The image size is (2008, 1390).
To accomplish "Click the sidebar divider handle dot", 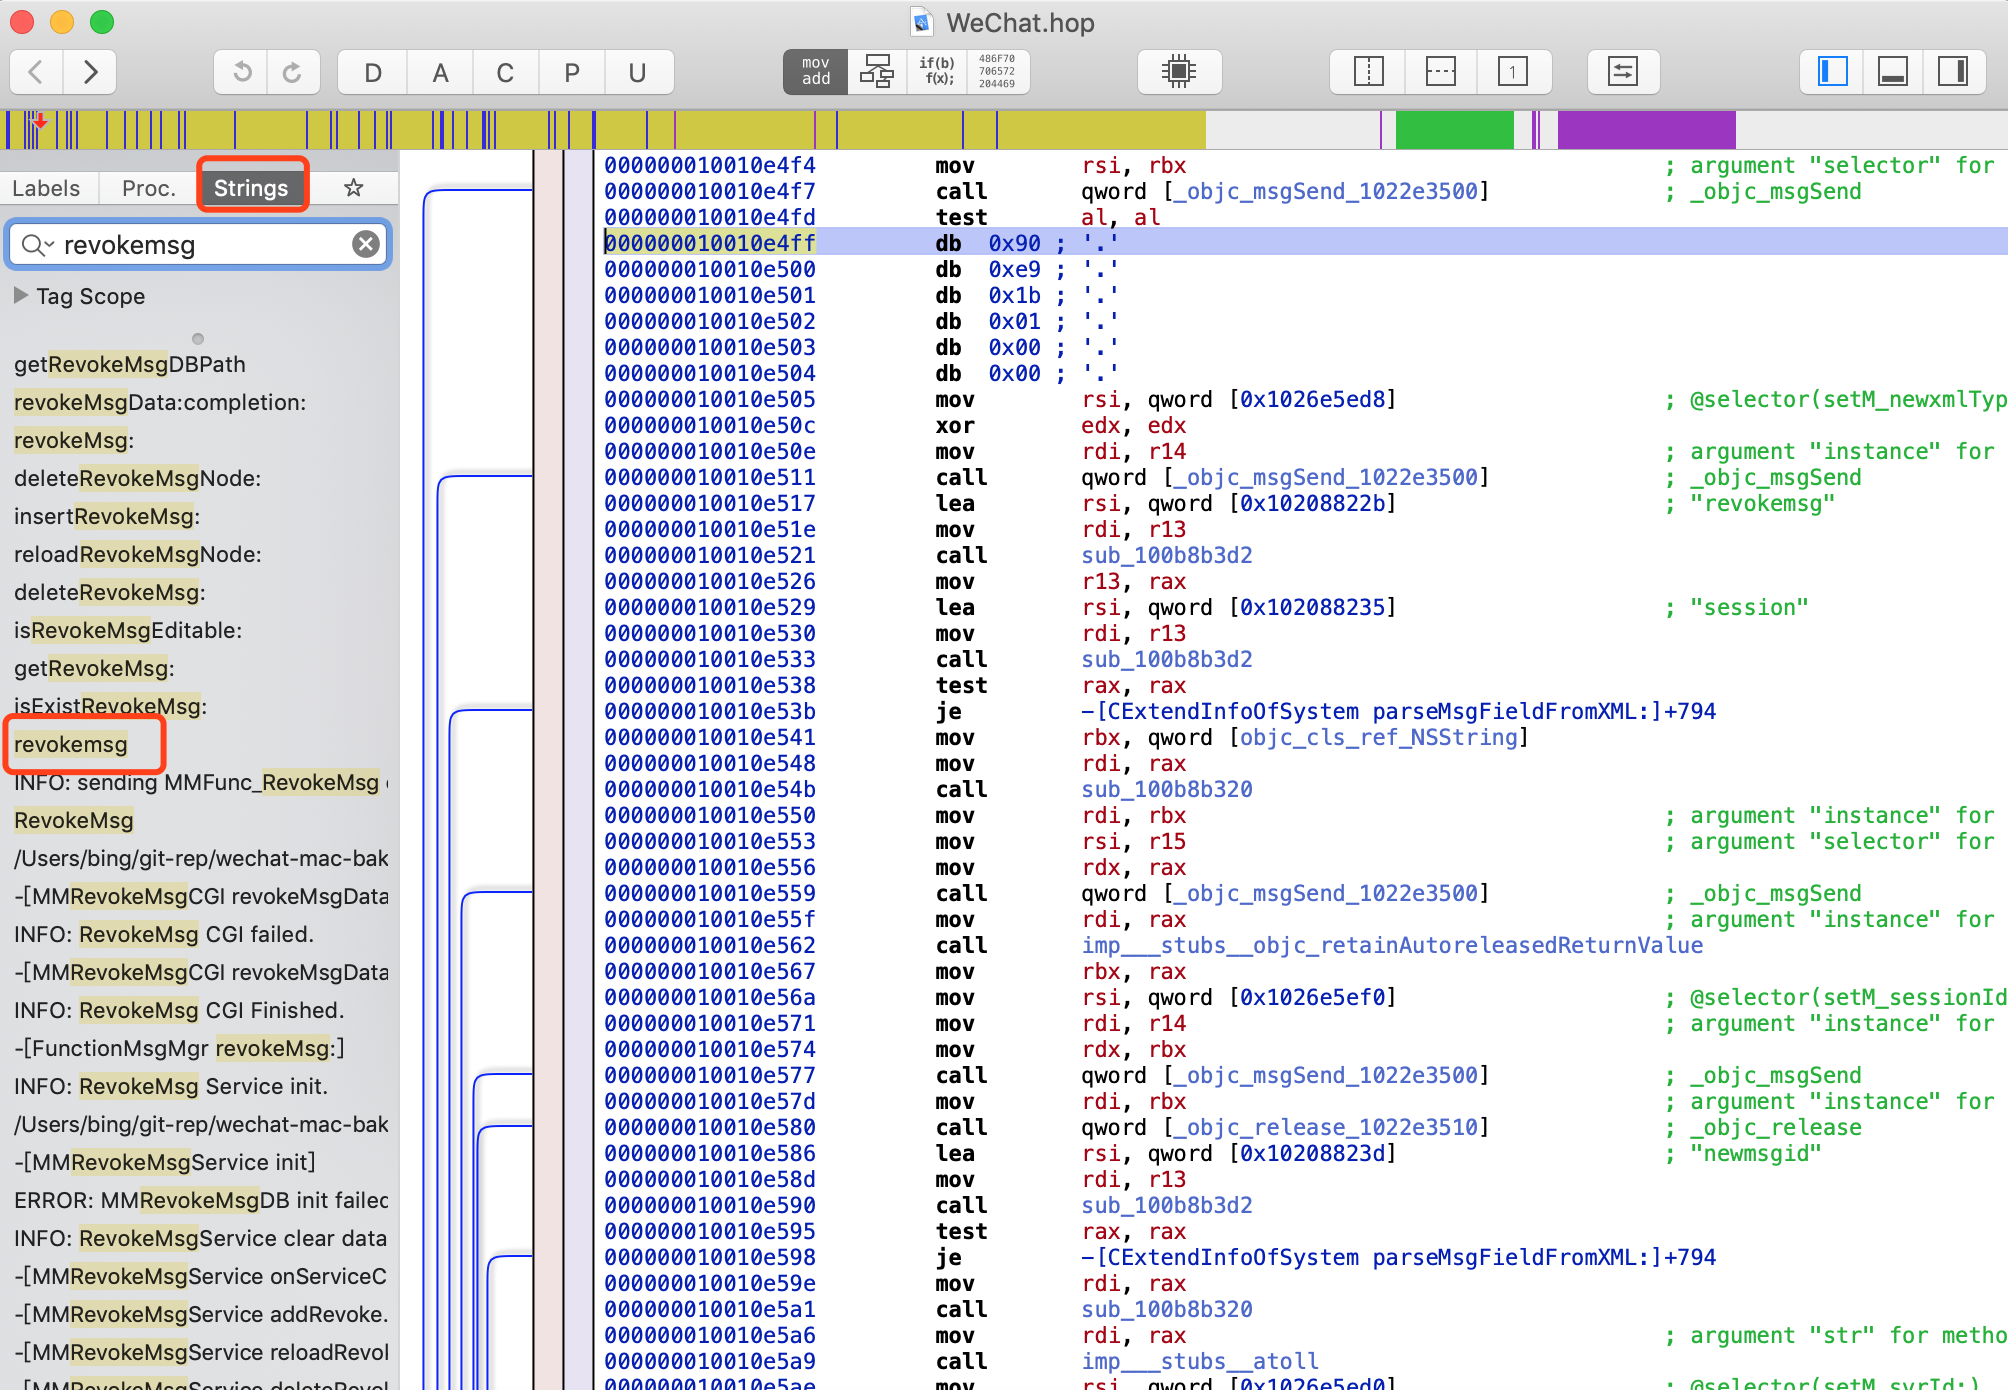I will tap(198, 339).
